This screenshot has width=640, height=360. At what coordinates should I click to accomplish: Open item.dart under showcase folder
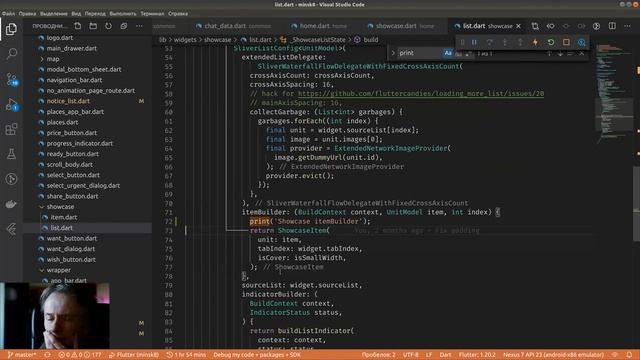(64, 217)
